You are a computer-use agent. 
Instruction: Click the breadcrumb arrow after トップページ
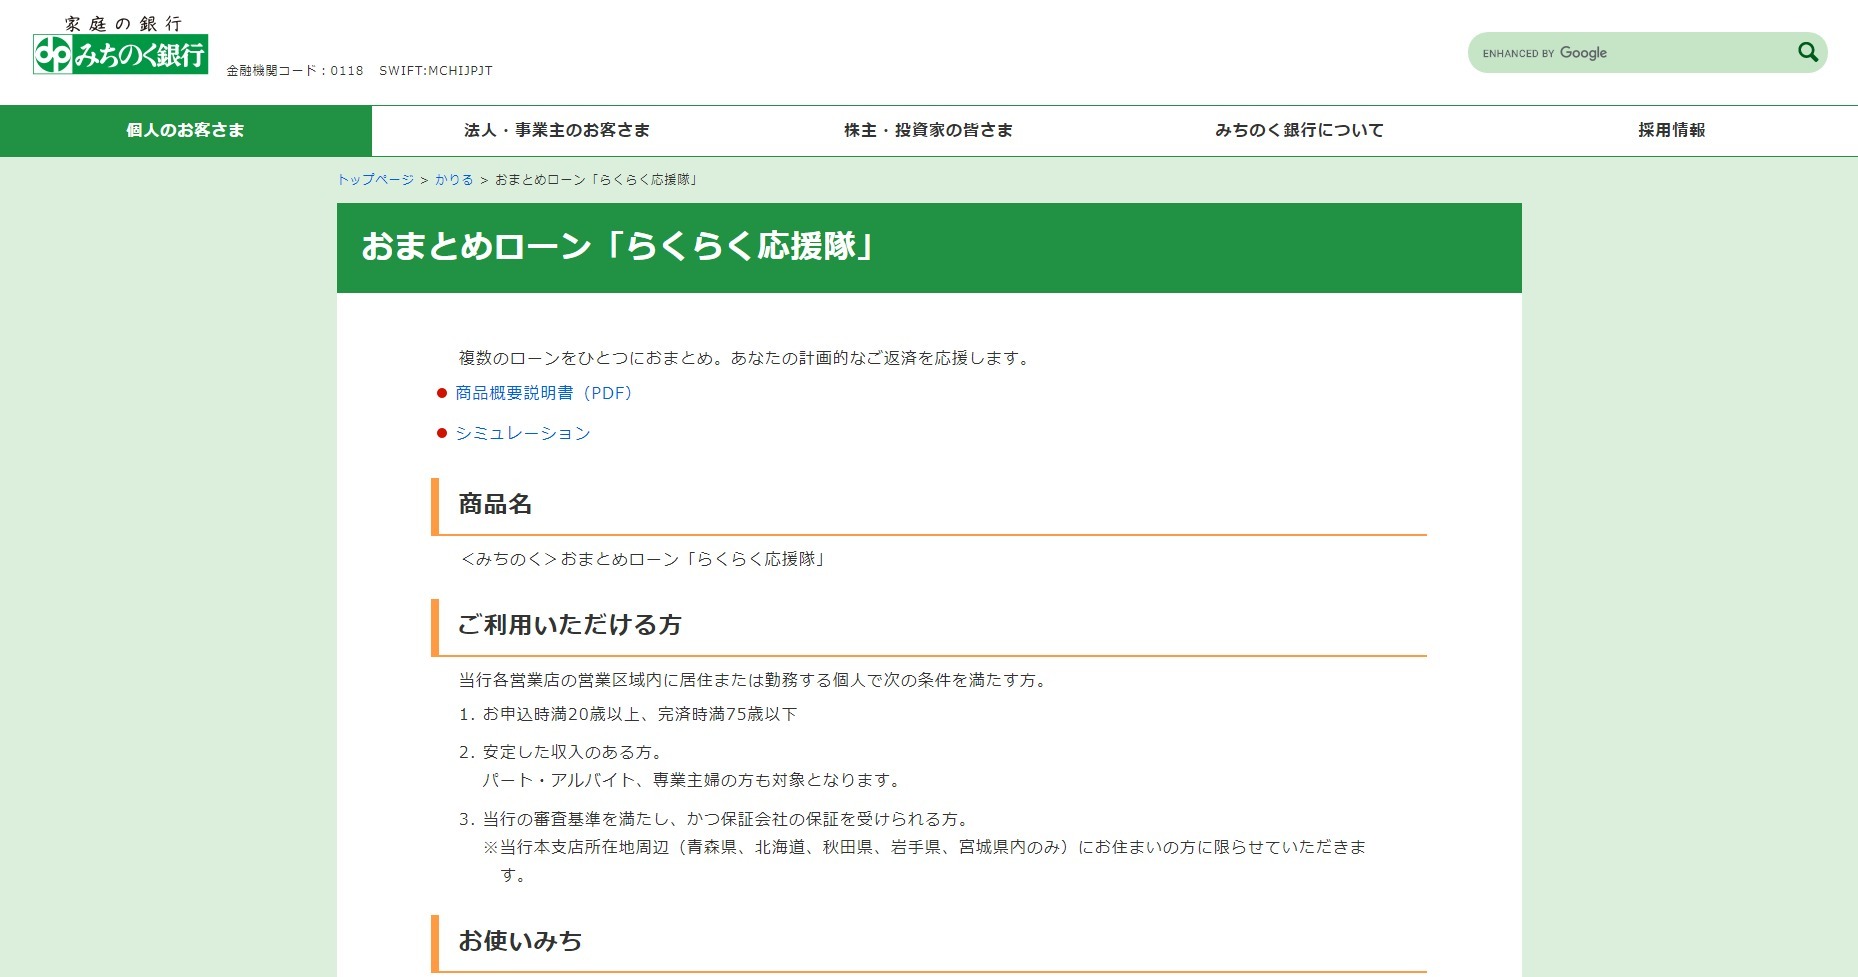click(423, 180)
